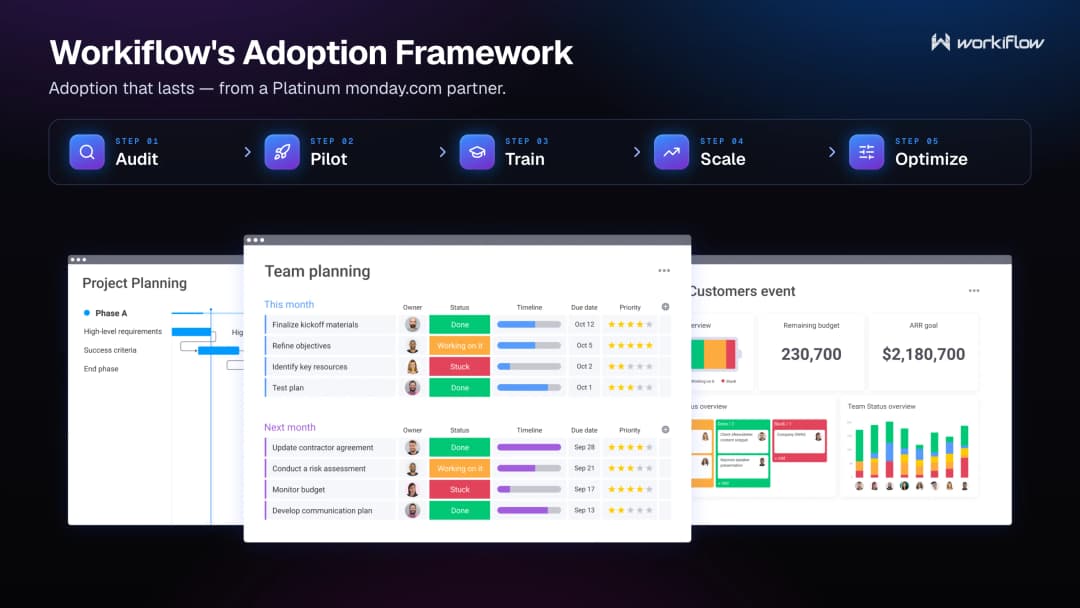Viewport: 1080px width, 608px height.
Task: Add column with This month plus icon
Action: pyautogui.click(x=665, y=307)
